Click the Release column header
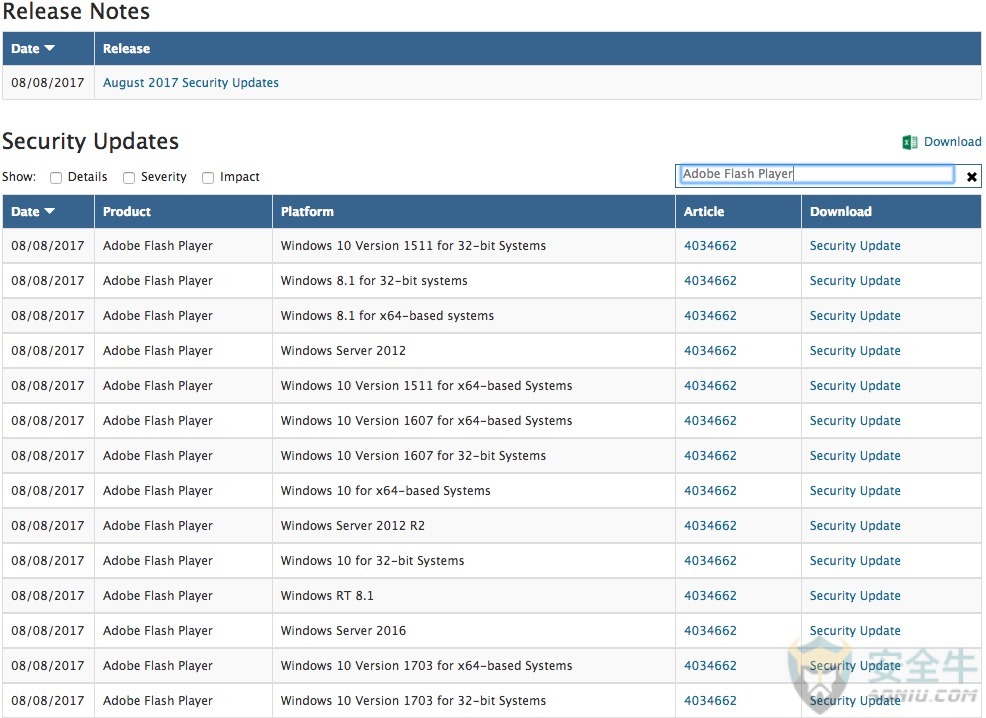The width and height of the screenshot is (986, 718). [x=126, y=48]
